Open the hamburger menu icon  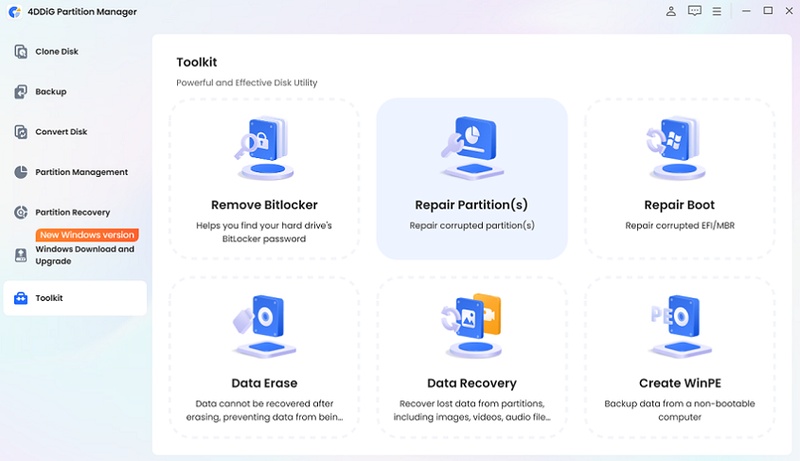[717, 11]
